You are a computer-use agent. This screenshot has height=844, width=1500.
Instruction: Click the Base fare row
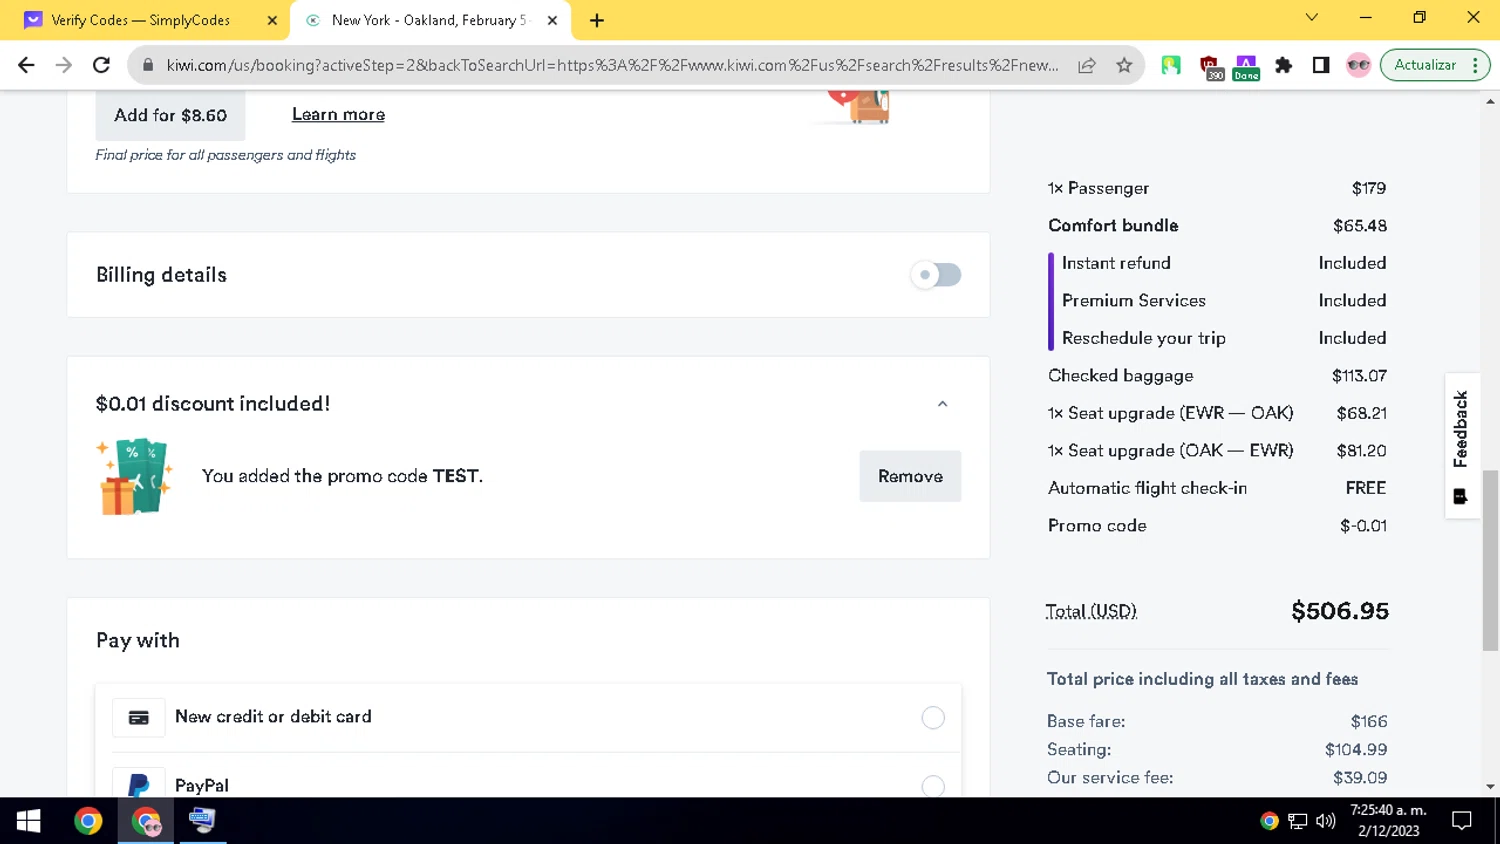(1217, 721)
